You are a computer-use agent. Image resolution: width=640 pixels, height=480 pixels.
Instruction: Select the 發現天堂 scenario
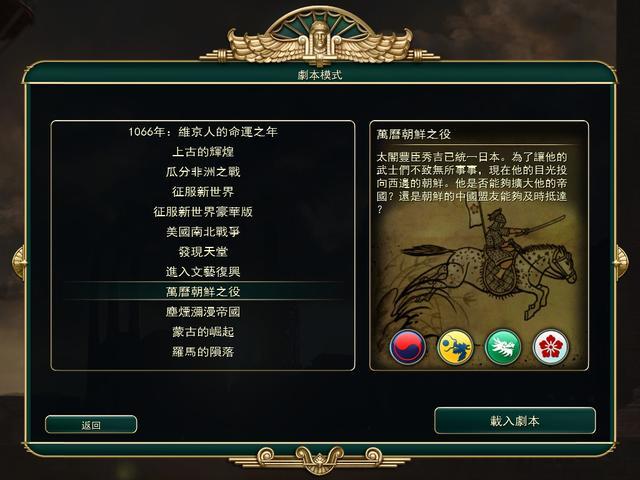[203, 252]
